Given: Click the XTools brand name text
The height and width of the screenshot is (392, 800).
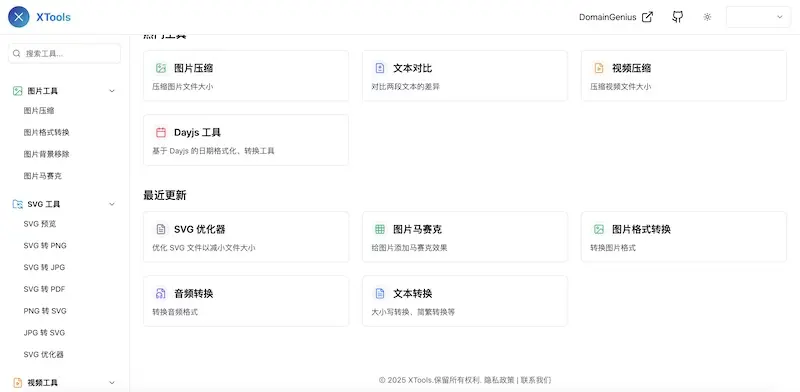Looking at the screenshot, I should [54, 17].
